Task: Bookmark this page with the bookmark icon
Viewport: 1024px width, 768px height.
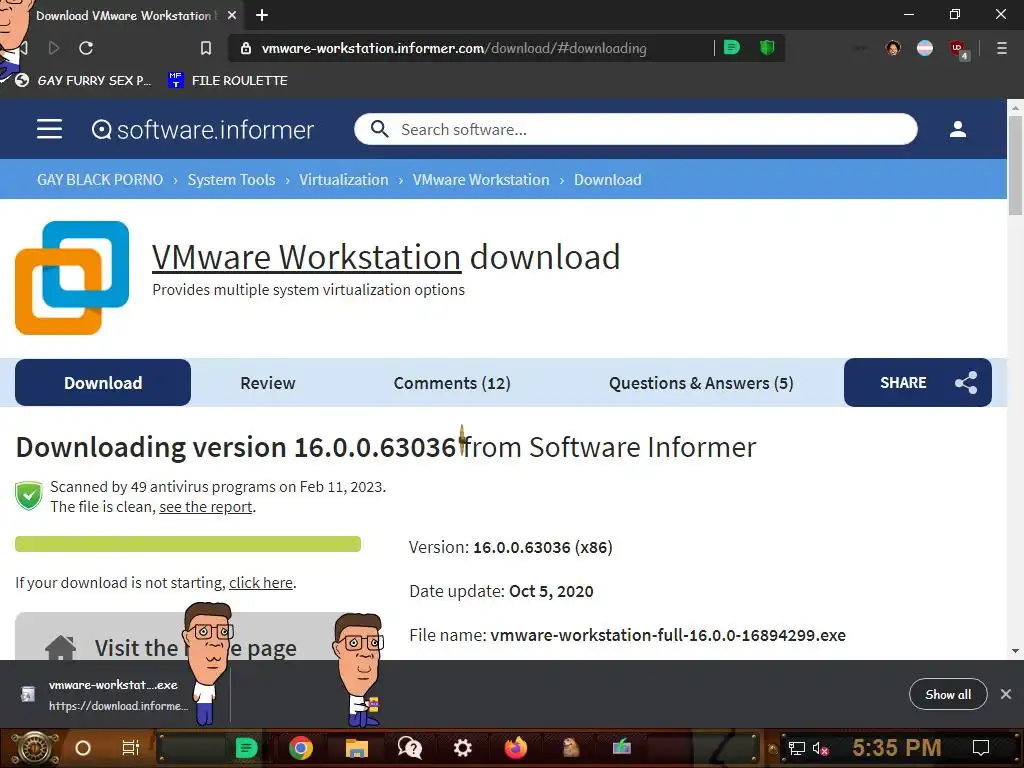Action: tap(206, 48)
